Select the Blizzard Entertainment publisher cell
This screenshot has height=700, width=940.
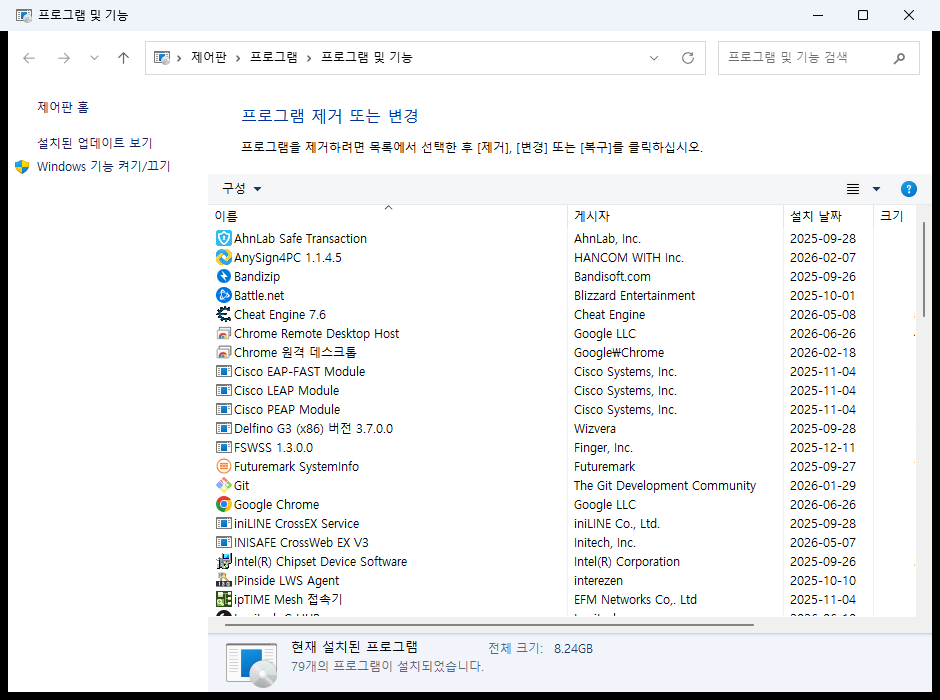pyautogui.click(x=634, y=295)
